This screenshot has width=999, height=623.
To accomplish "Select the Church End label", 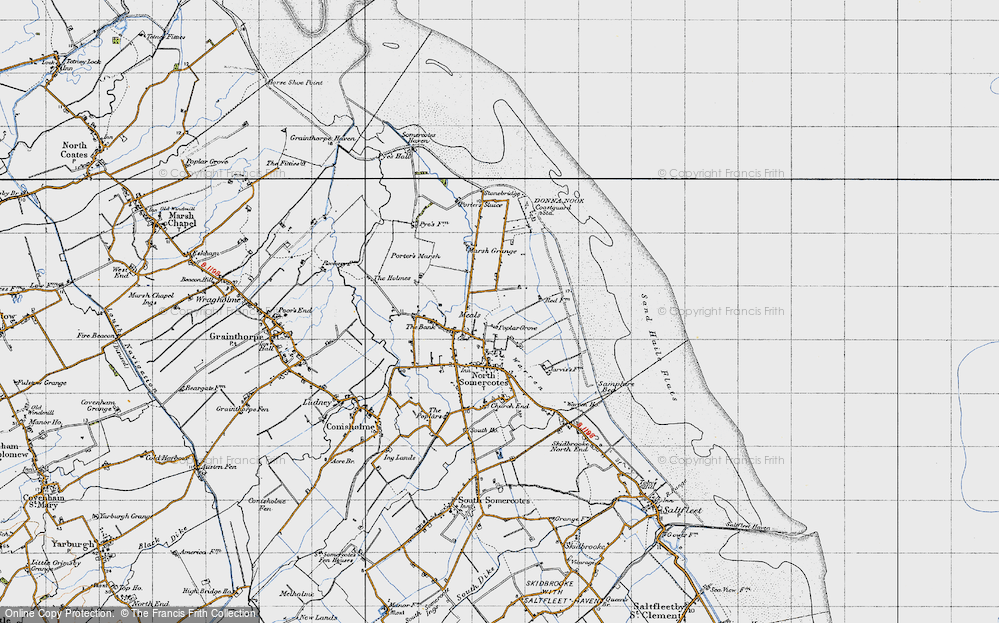I will [x=509, y=406].
